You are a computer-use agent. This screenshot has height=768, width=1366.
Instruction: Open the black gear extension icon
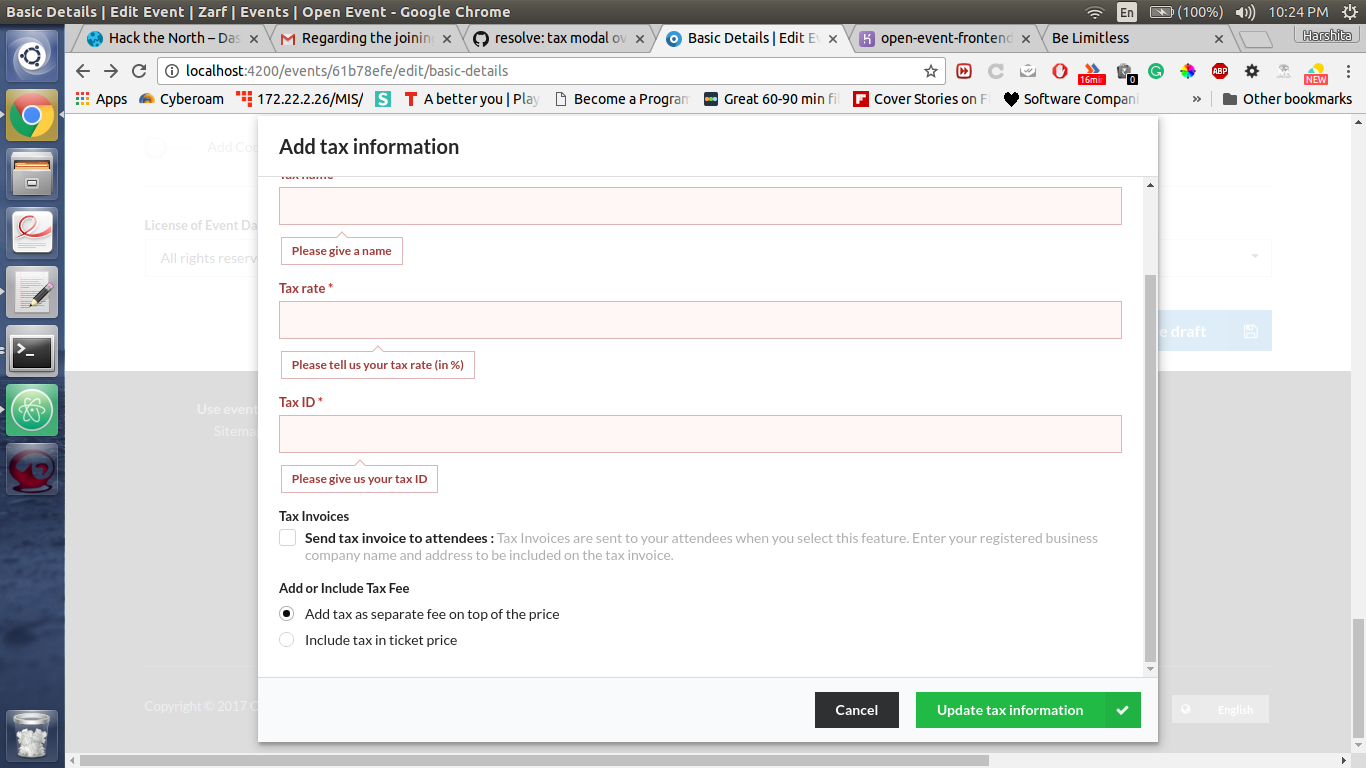tap(1252, 71)
